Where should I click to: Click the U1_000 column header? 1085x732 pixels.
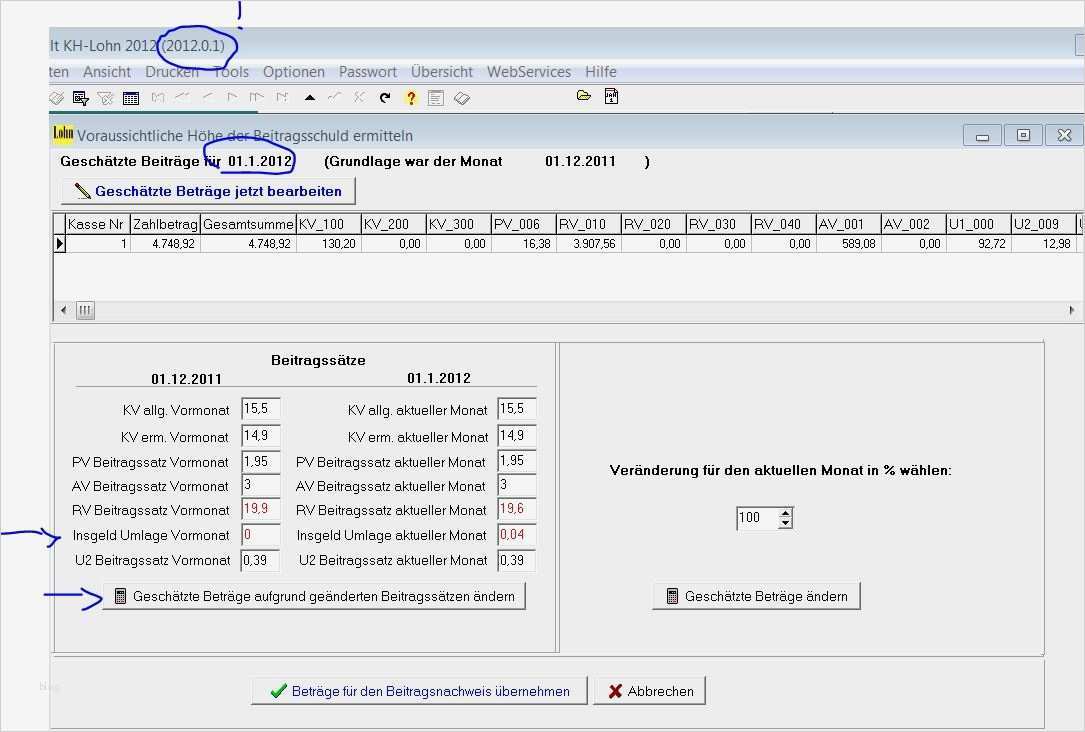tap(978, 224)
